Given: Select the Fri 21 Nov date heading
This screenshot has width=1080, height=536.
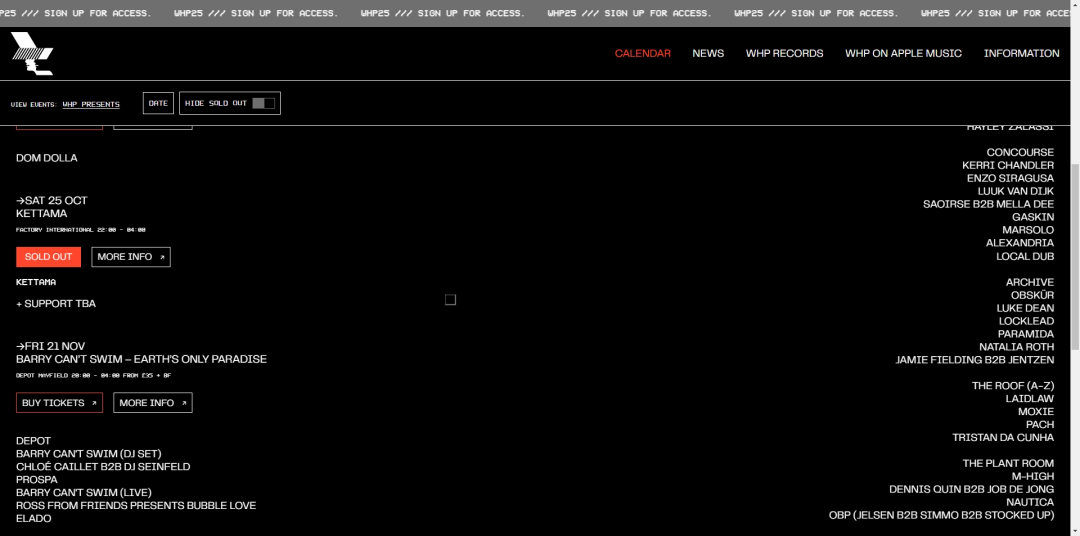Looking at the screenshot, I should coord(50,347).
